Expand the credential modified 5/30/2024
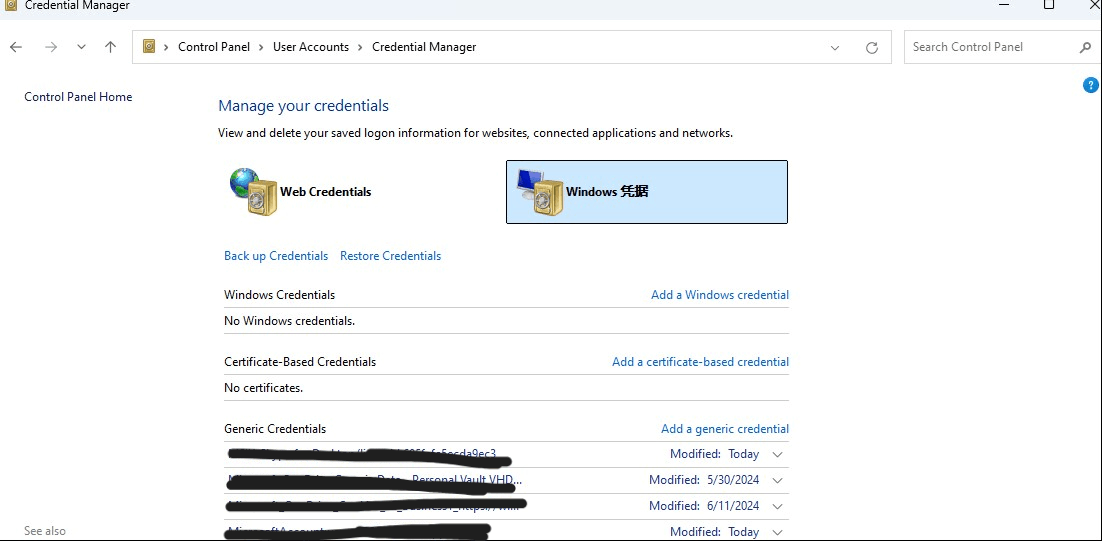 [777, 481]
